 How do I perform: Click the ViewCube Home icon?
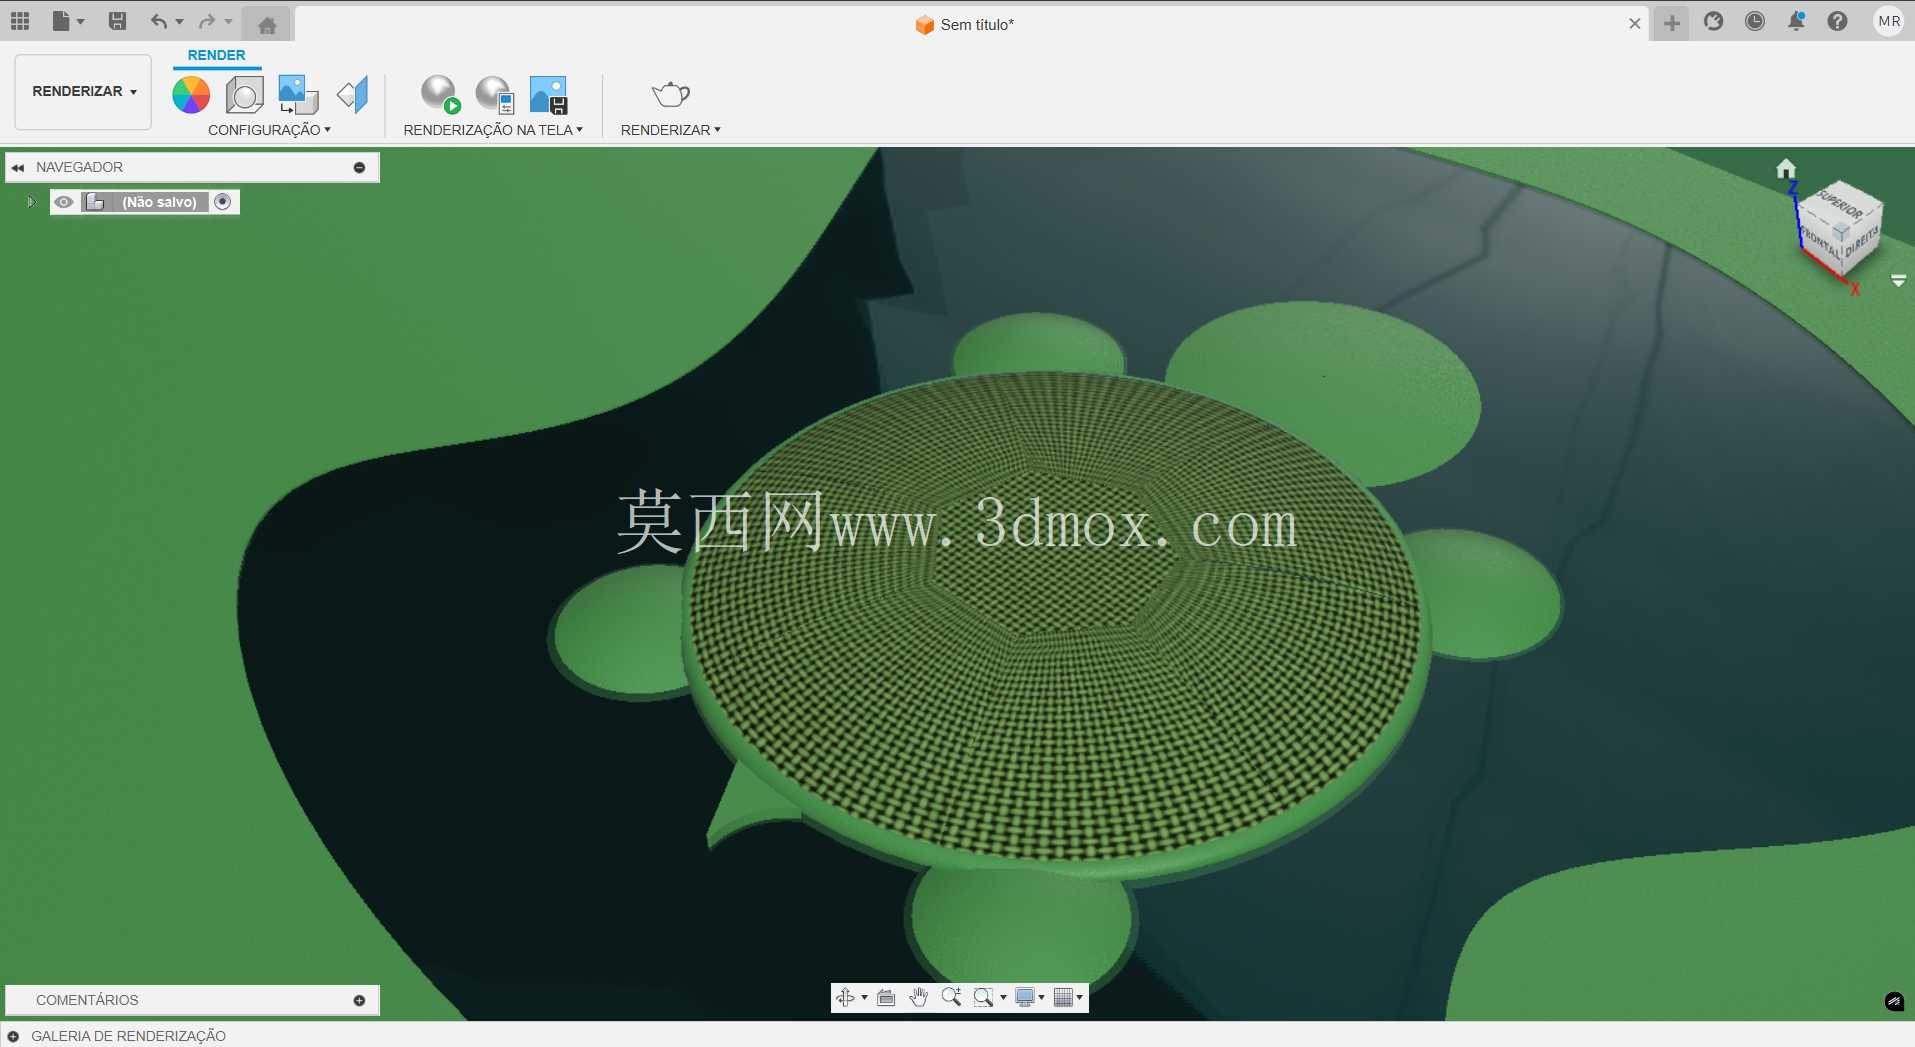click(1786, 168)
